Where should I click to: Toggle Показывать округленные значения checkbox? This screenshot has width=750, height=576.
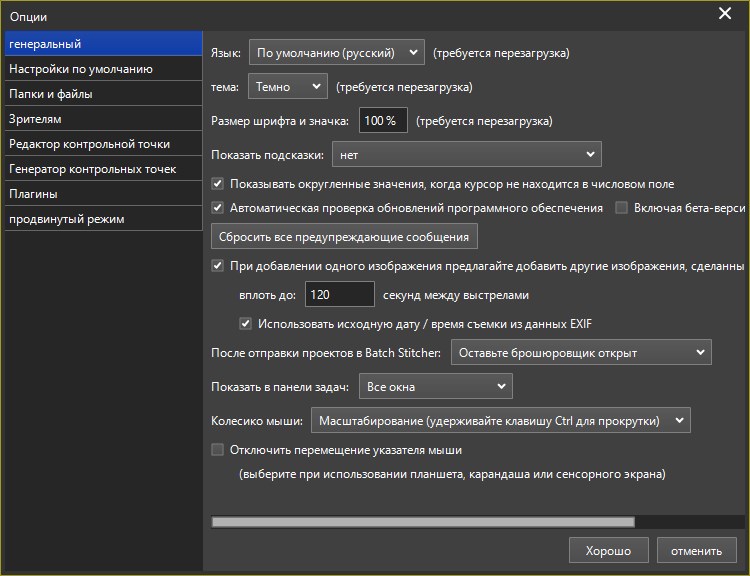click(218, 183)
